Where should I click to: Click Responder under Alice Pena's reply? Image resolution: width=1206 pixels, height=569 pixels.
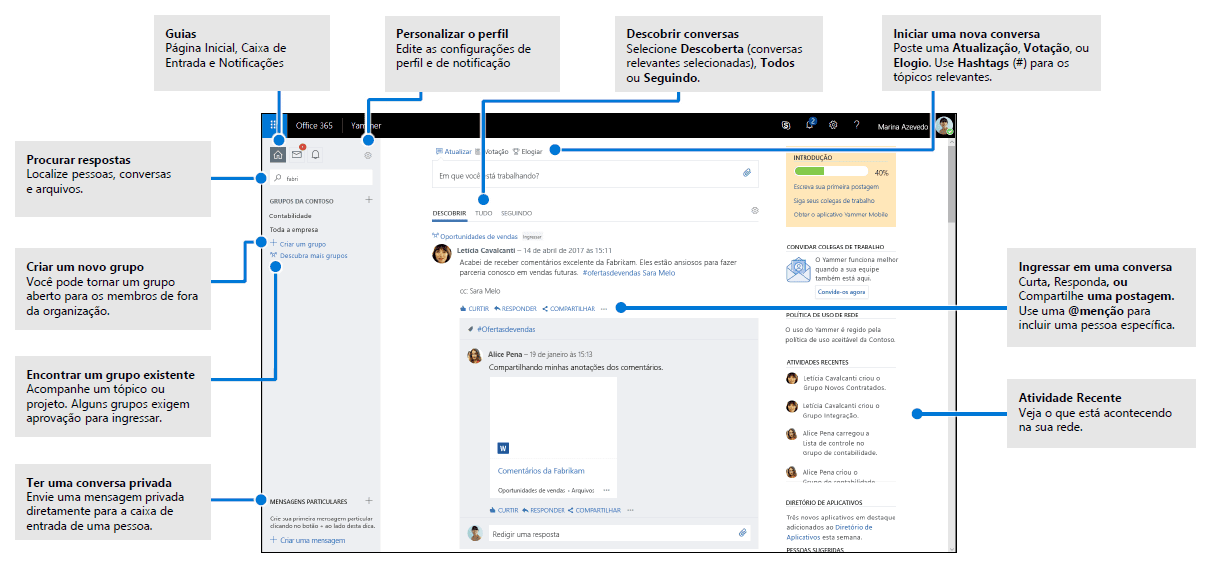pos(542,510)
